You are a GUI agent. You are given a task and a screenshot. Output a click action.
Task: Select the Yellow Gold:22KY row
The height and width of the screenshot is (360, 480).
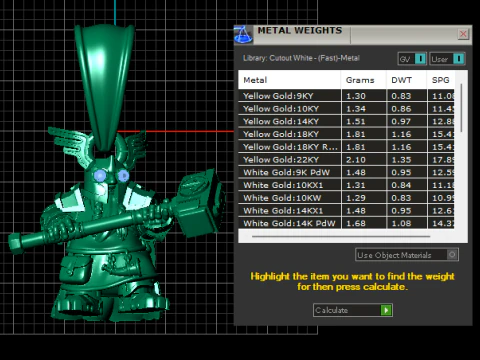[346, 160]
